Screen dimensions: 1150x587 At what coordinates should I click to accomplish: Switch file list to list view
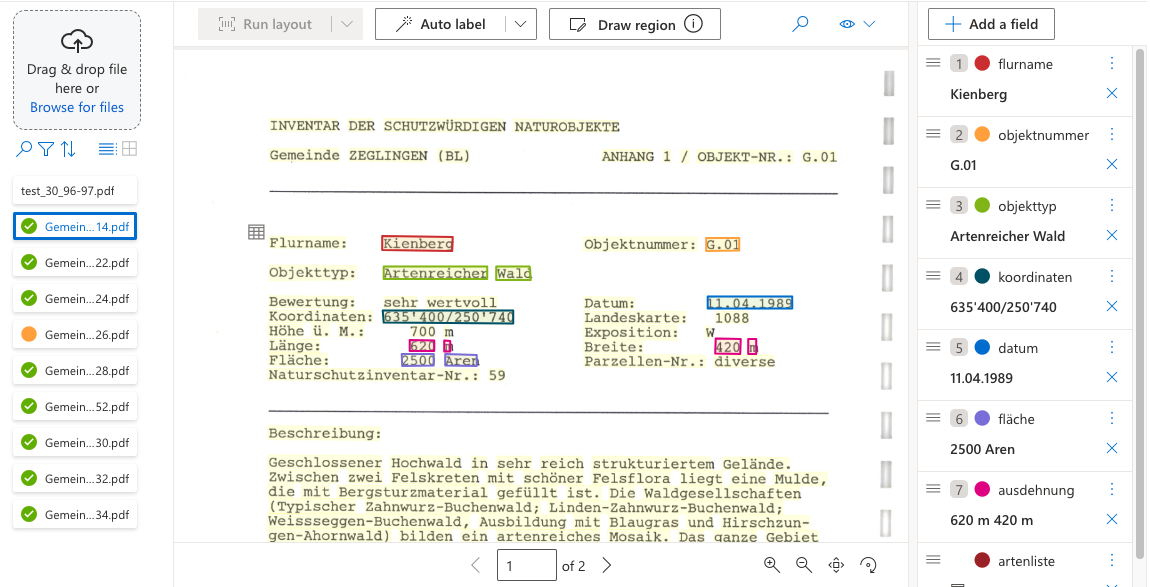click(107, 149)
